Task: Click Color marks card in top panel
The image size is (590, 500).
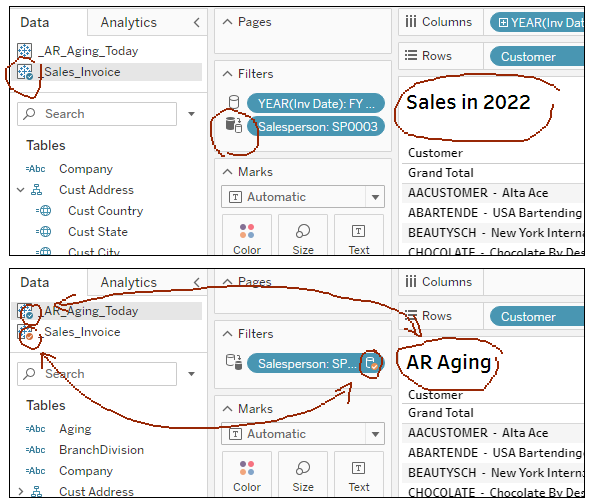Action: coord(247,236)
